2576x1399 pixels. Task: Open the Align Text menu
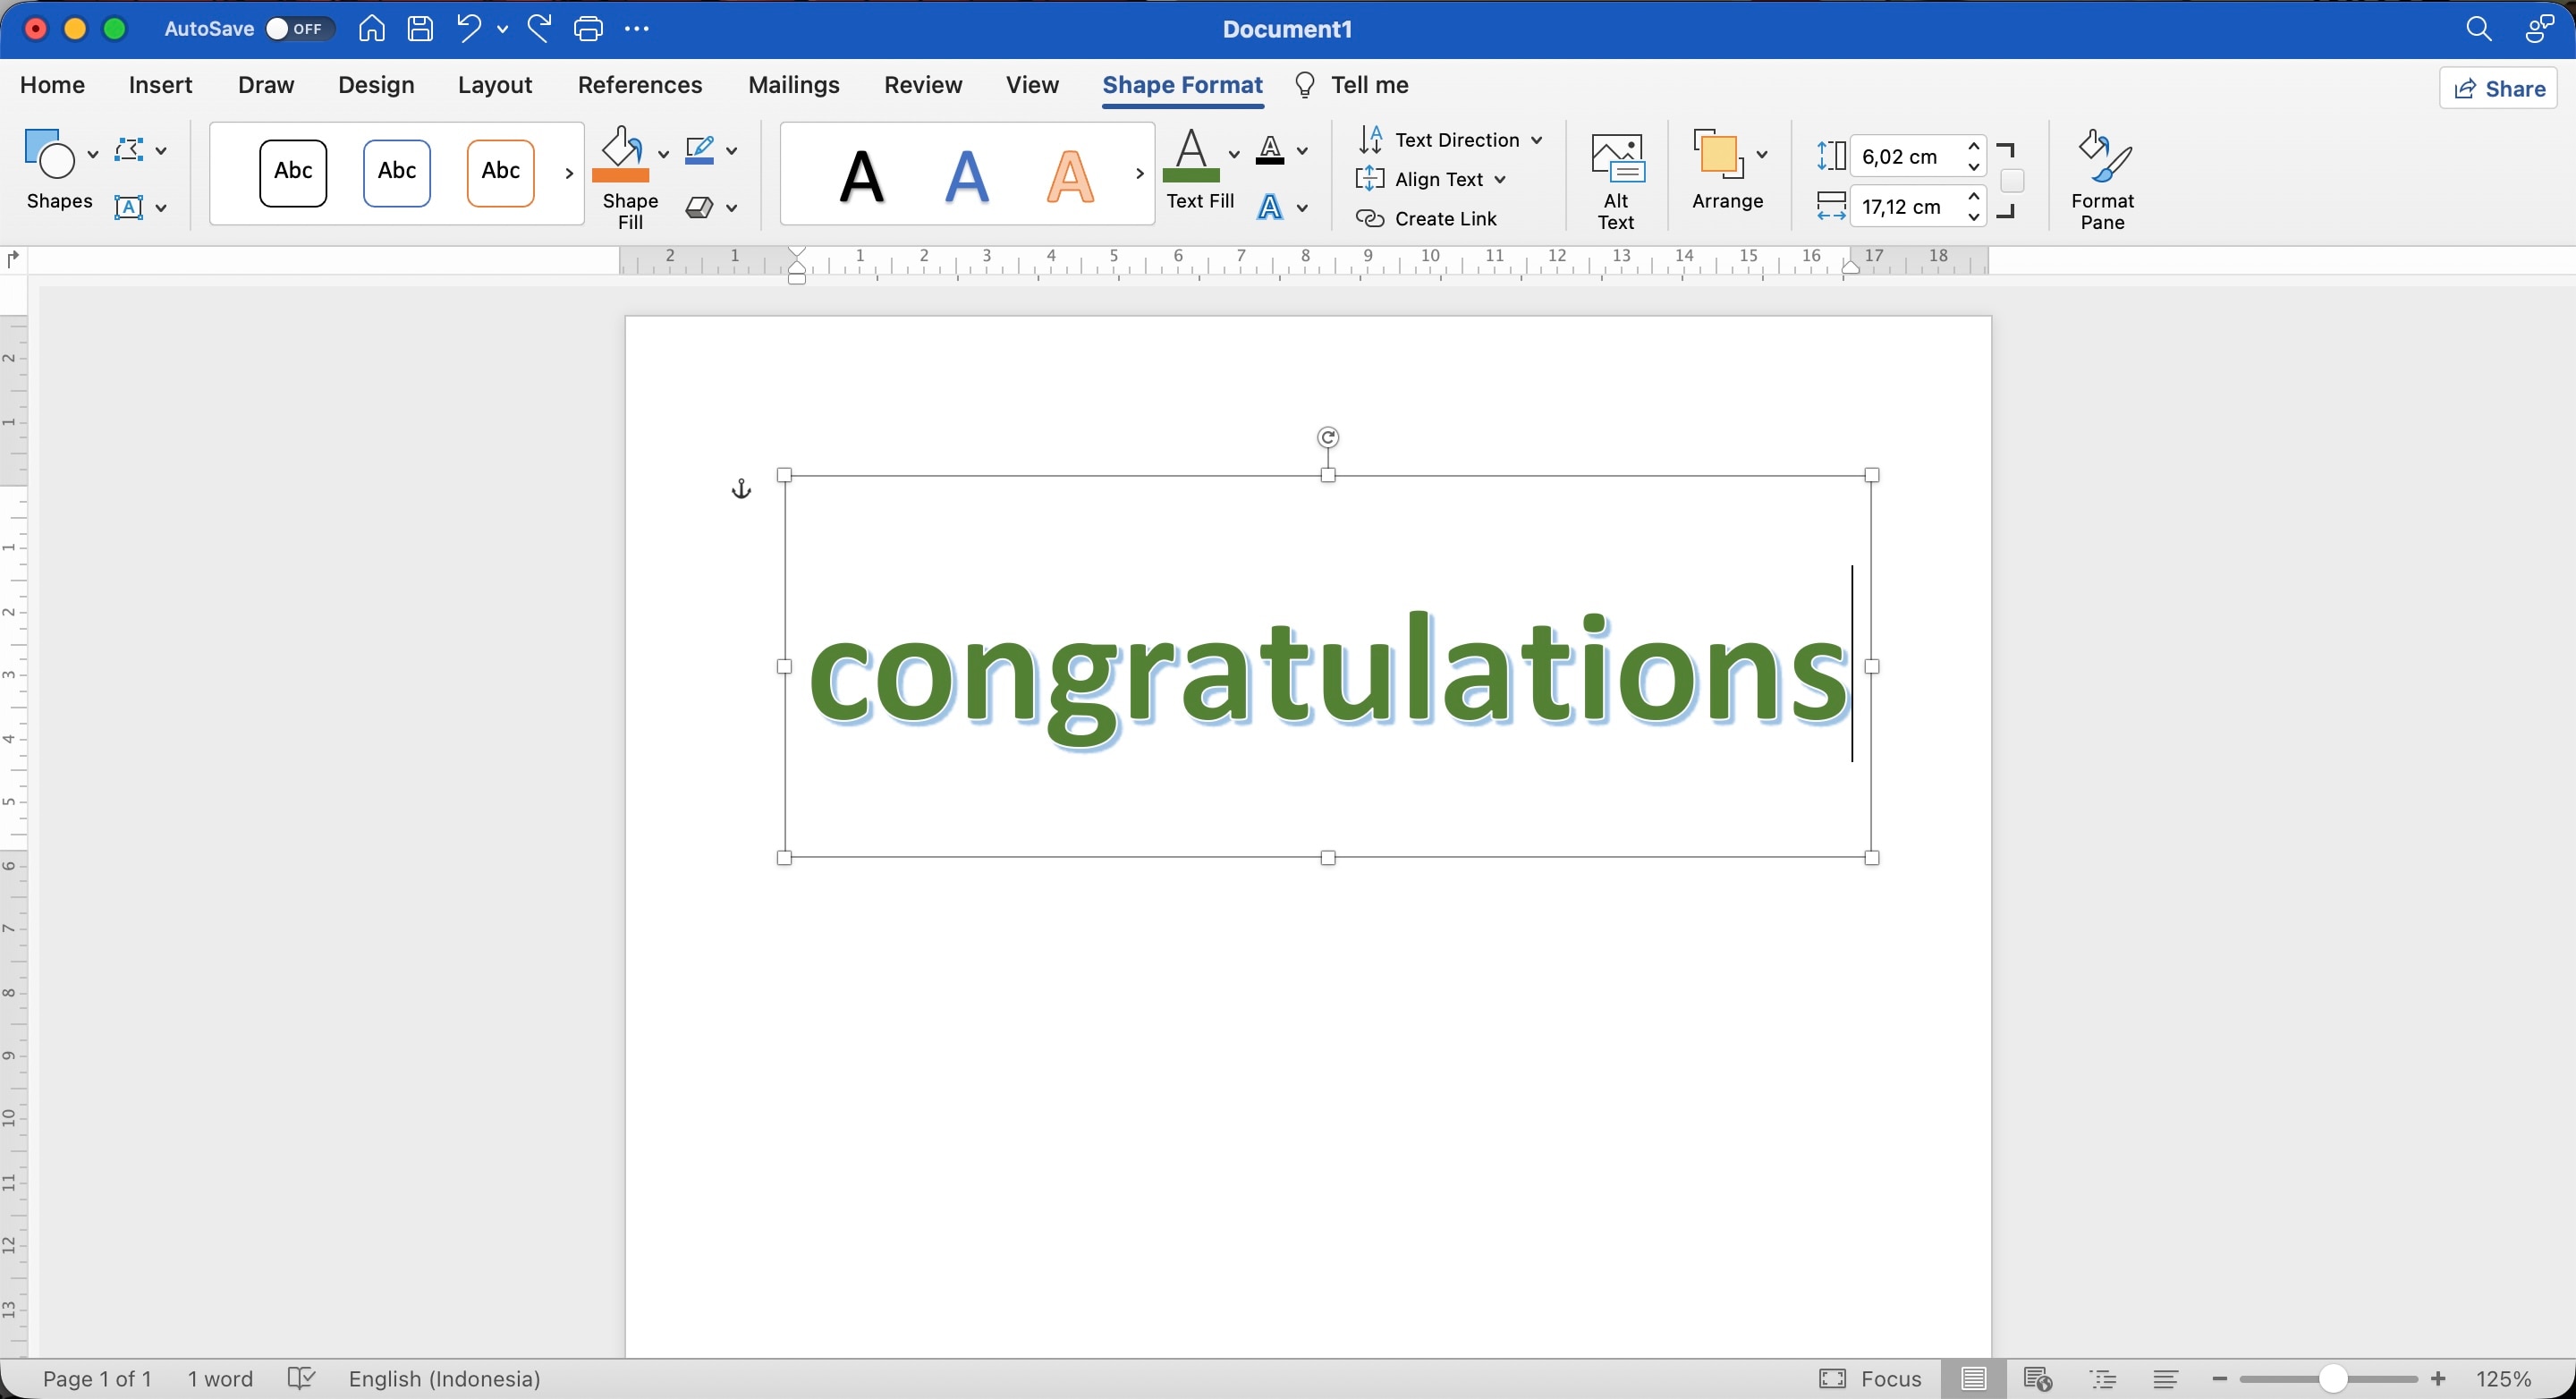1431,179
